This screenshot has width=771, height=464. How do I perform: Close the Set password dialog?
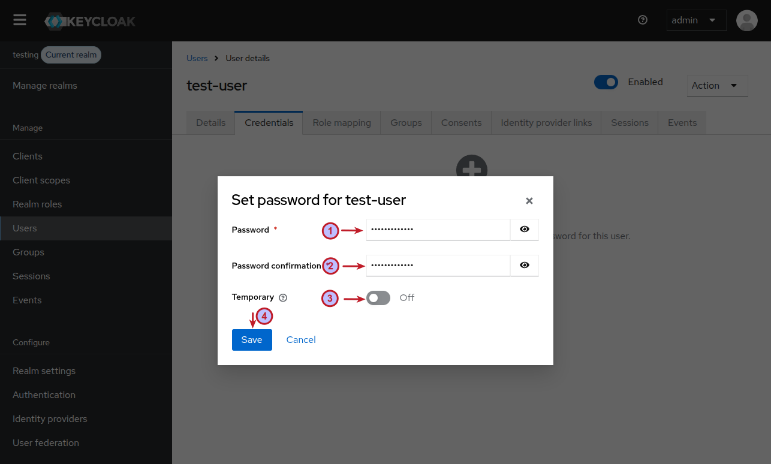pyautogui.click(x=529, y=201)
